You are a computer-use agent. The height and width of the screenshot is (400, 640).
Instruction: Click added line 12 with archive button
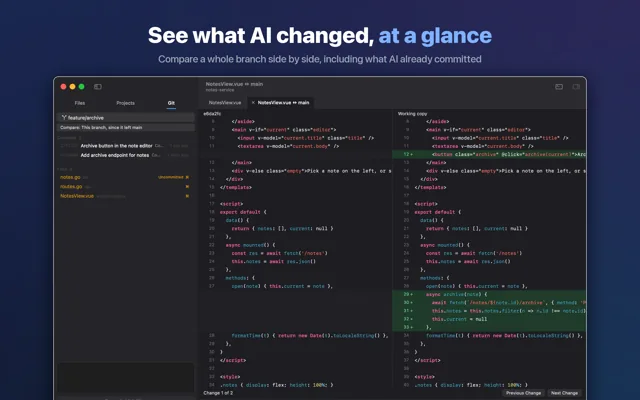(x=489, y=154)
